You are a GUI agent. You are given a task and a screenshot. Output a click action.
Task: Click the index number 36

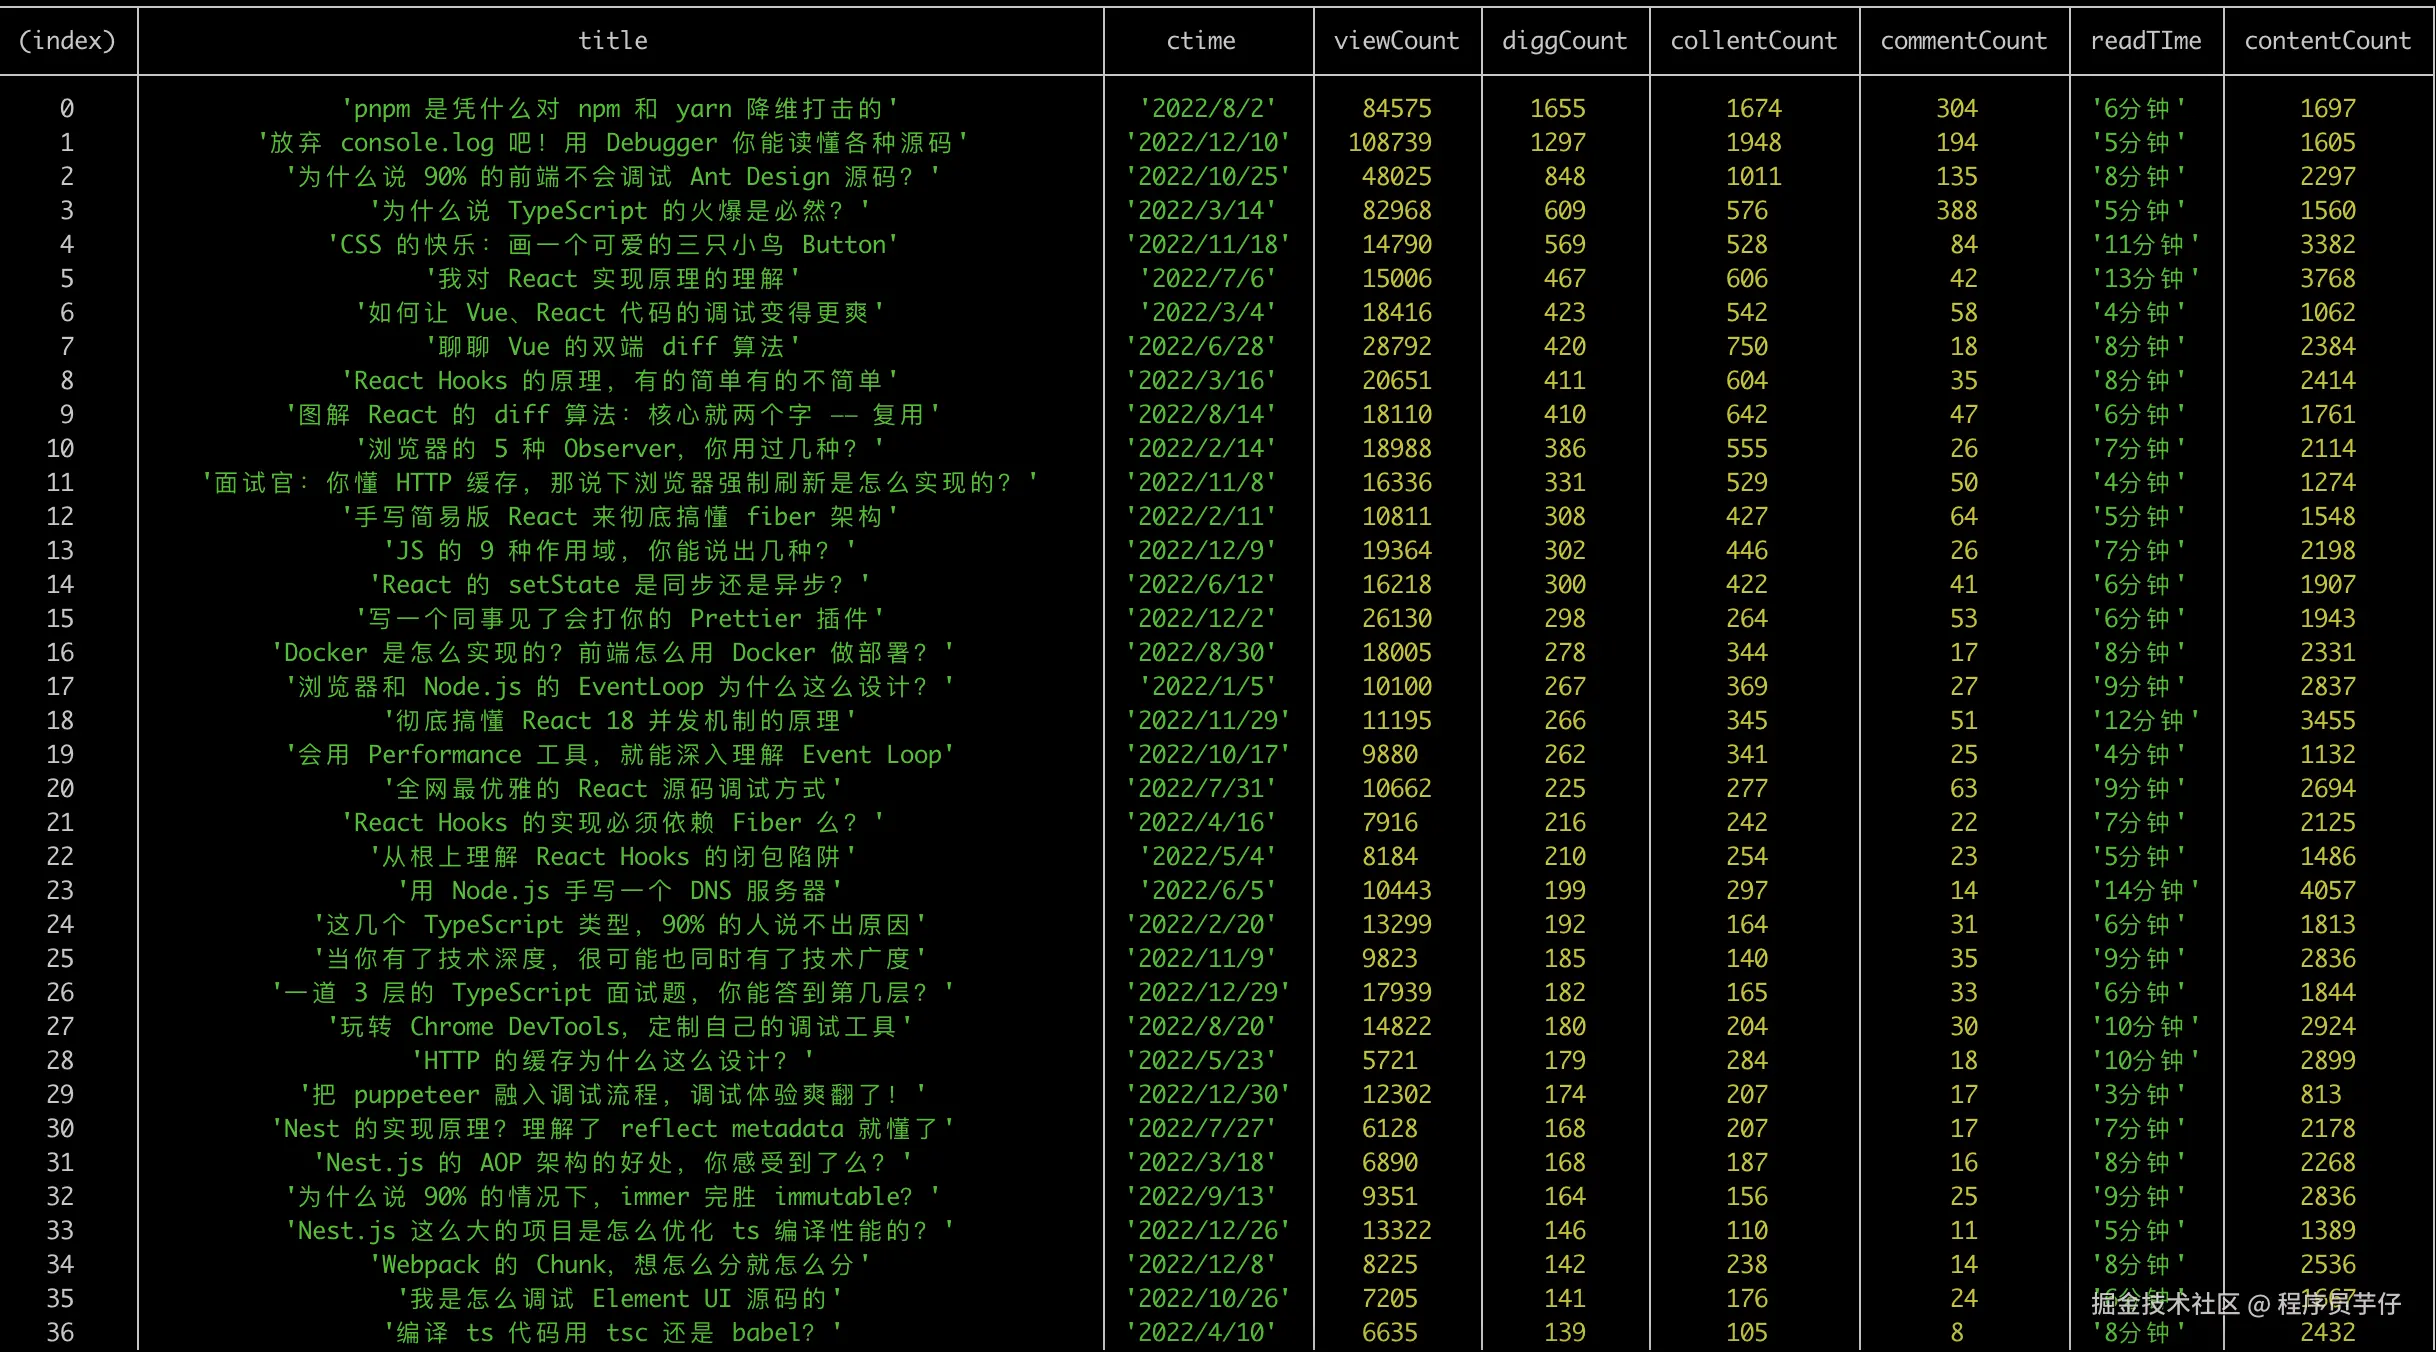60,1333
